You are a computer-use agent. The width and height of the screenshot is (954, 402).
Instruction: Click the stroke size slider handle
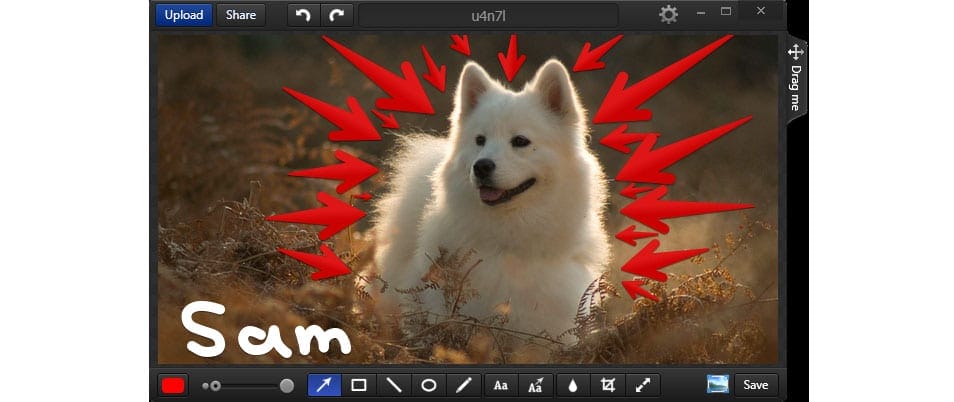point(287,386)
